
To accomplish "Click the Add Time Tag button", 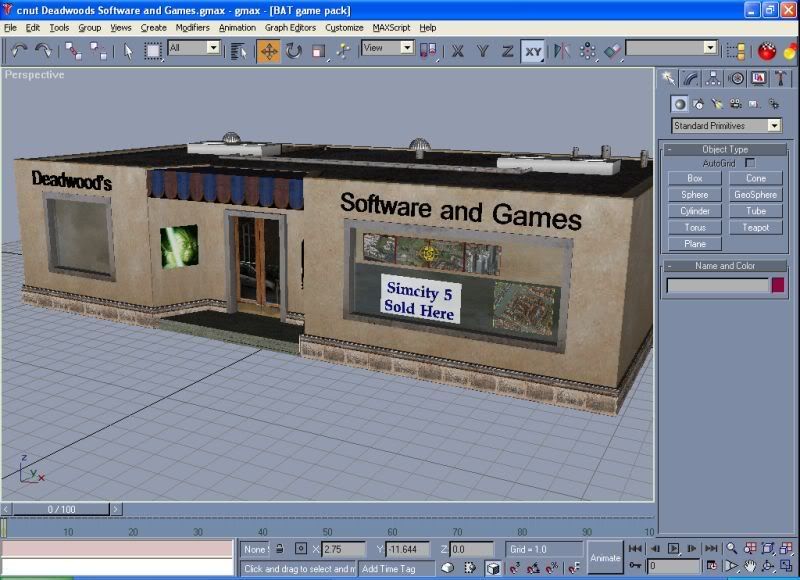I will [x=396, y=568].
